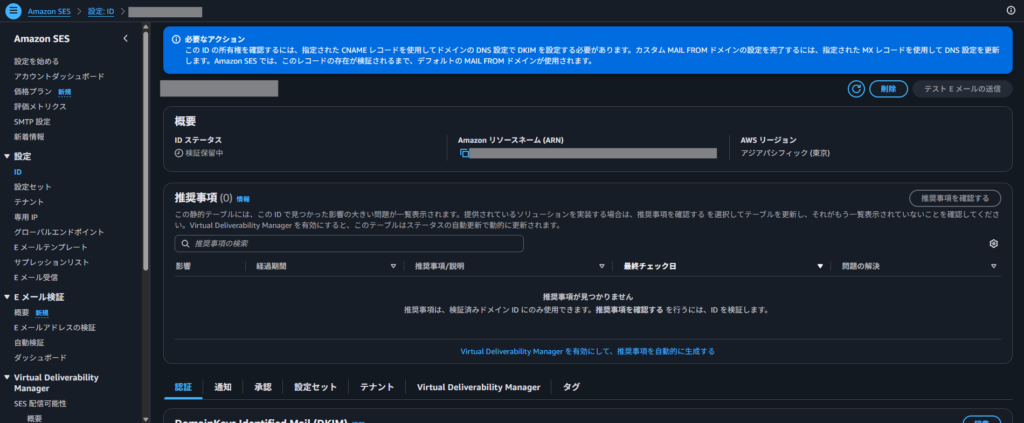Open 自動検証 in the sidebar
The height and width of the screenshot is (423, 1024).
tap(29, 342)
